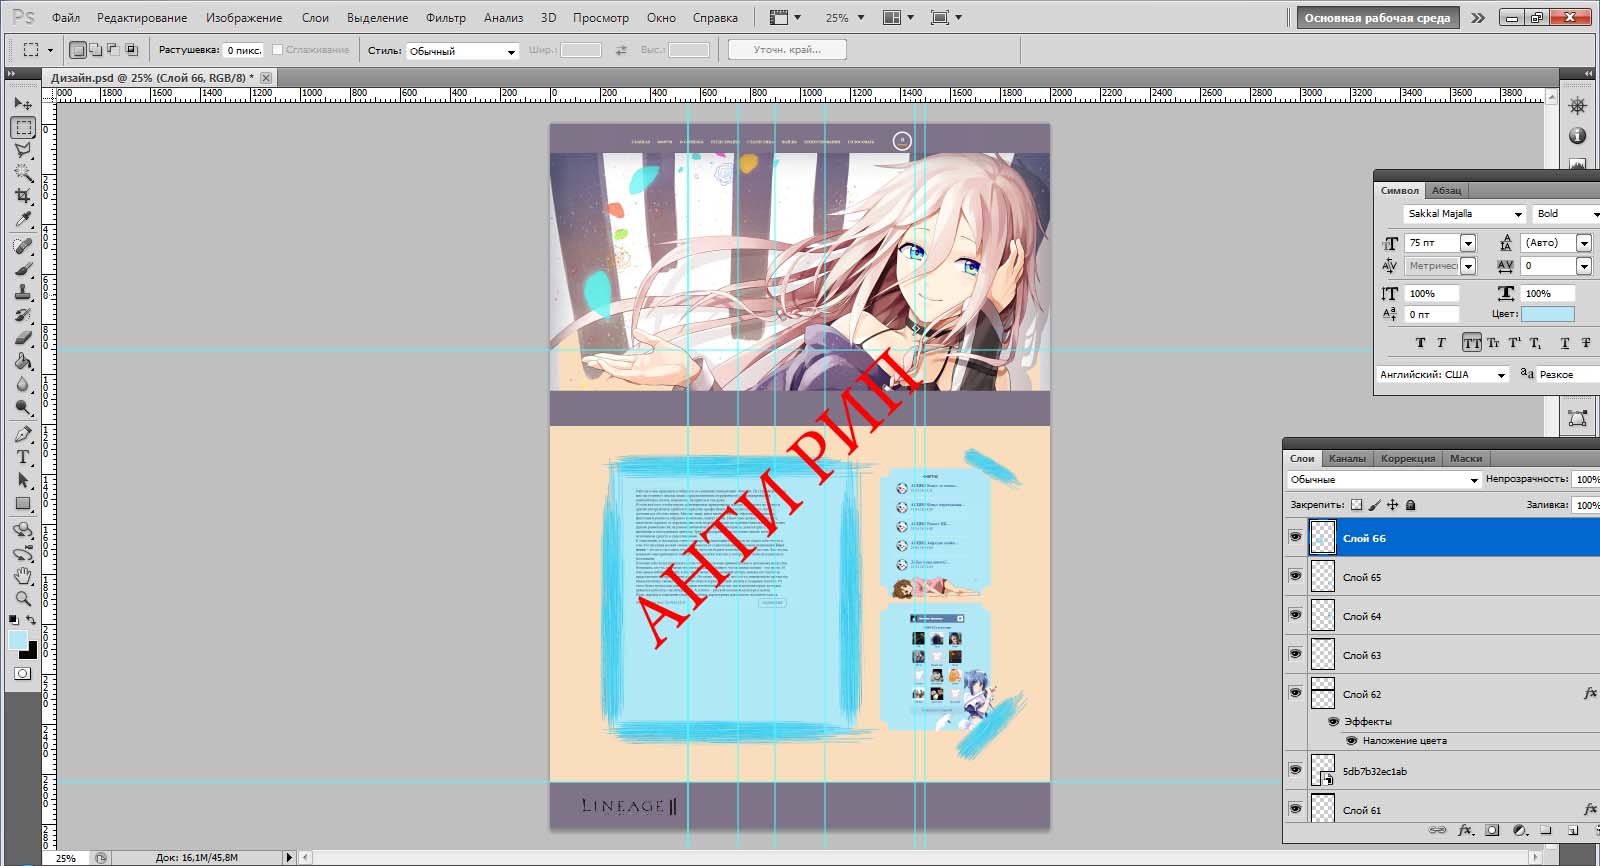Viewport: 1600px width, 866px height.
Task: Select the Magic Wand tool
Action: (x=23, y=173)
